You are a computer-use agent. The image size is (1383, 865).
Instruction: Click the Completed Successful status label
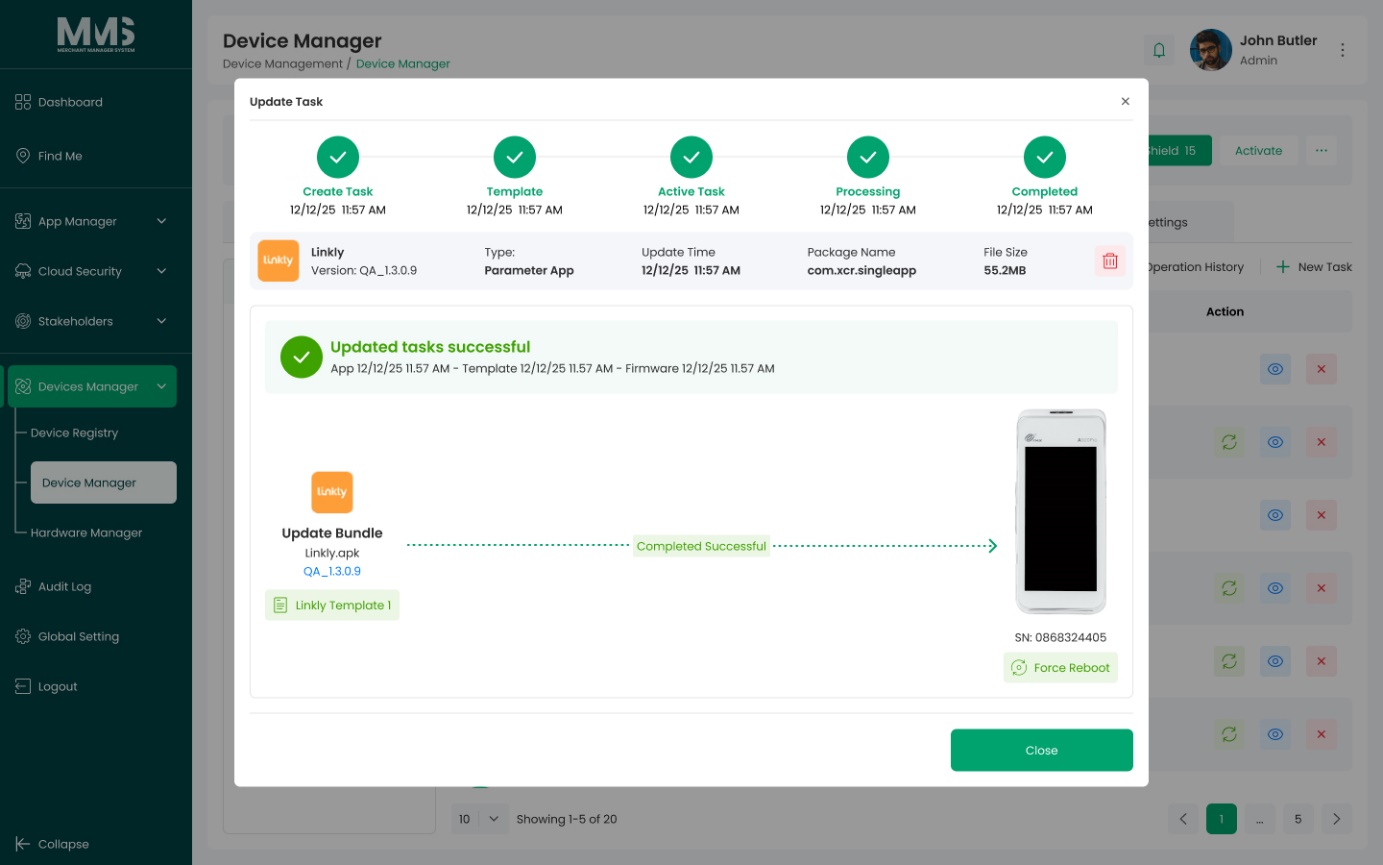click(701, 546)
